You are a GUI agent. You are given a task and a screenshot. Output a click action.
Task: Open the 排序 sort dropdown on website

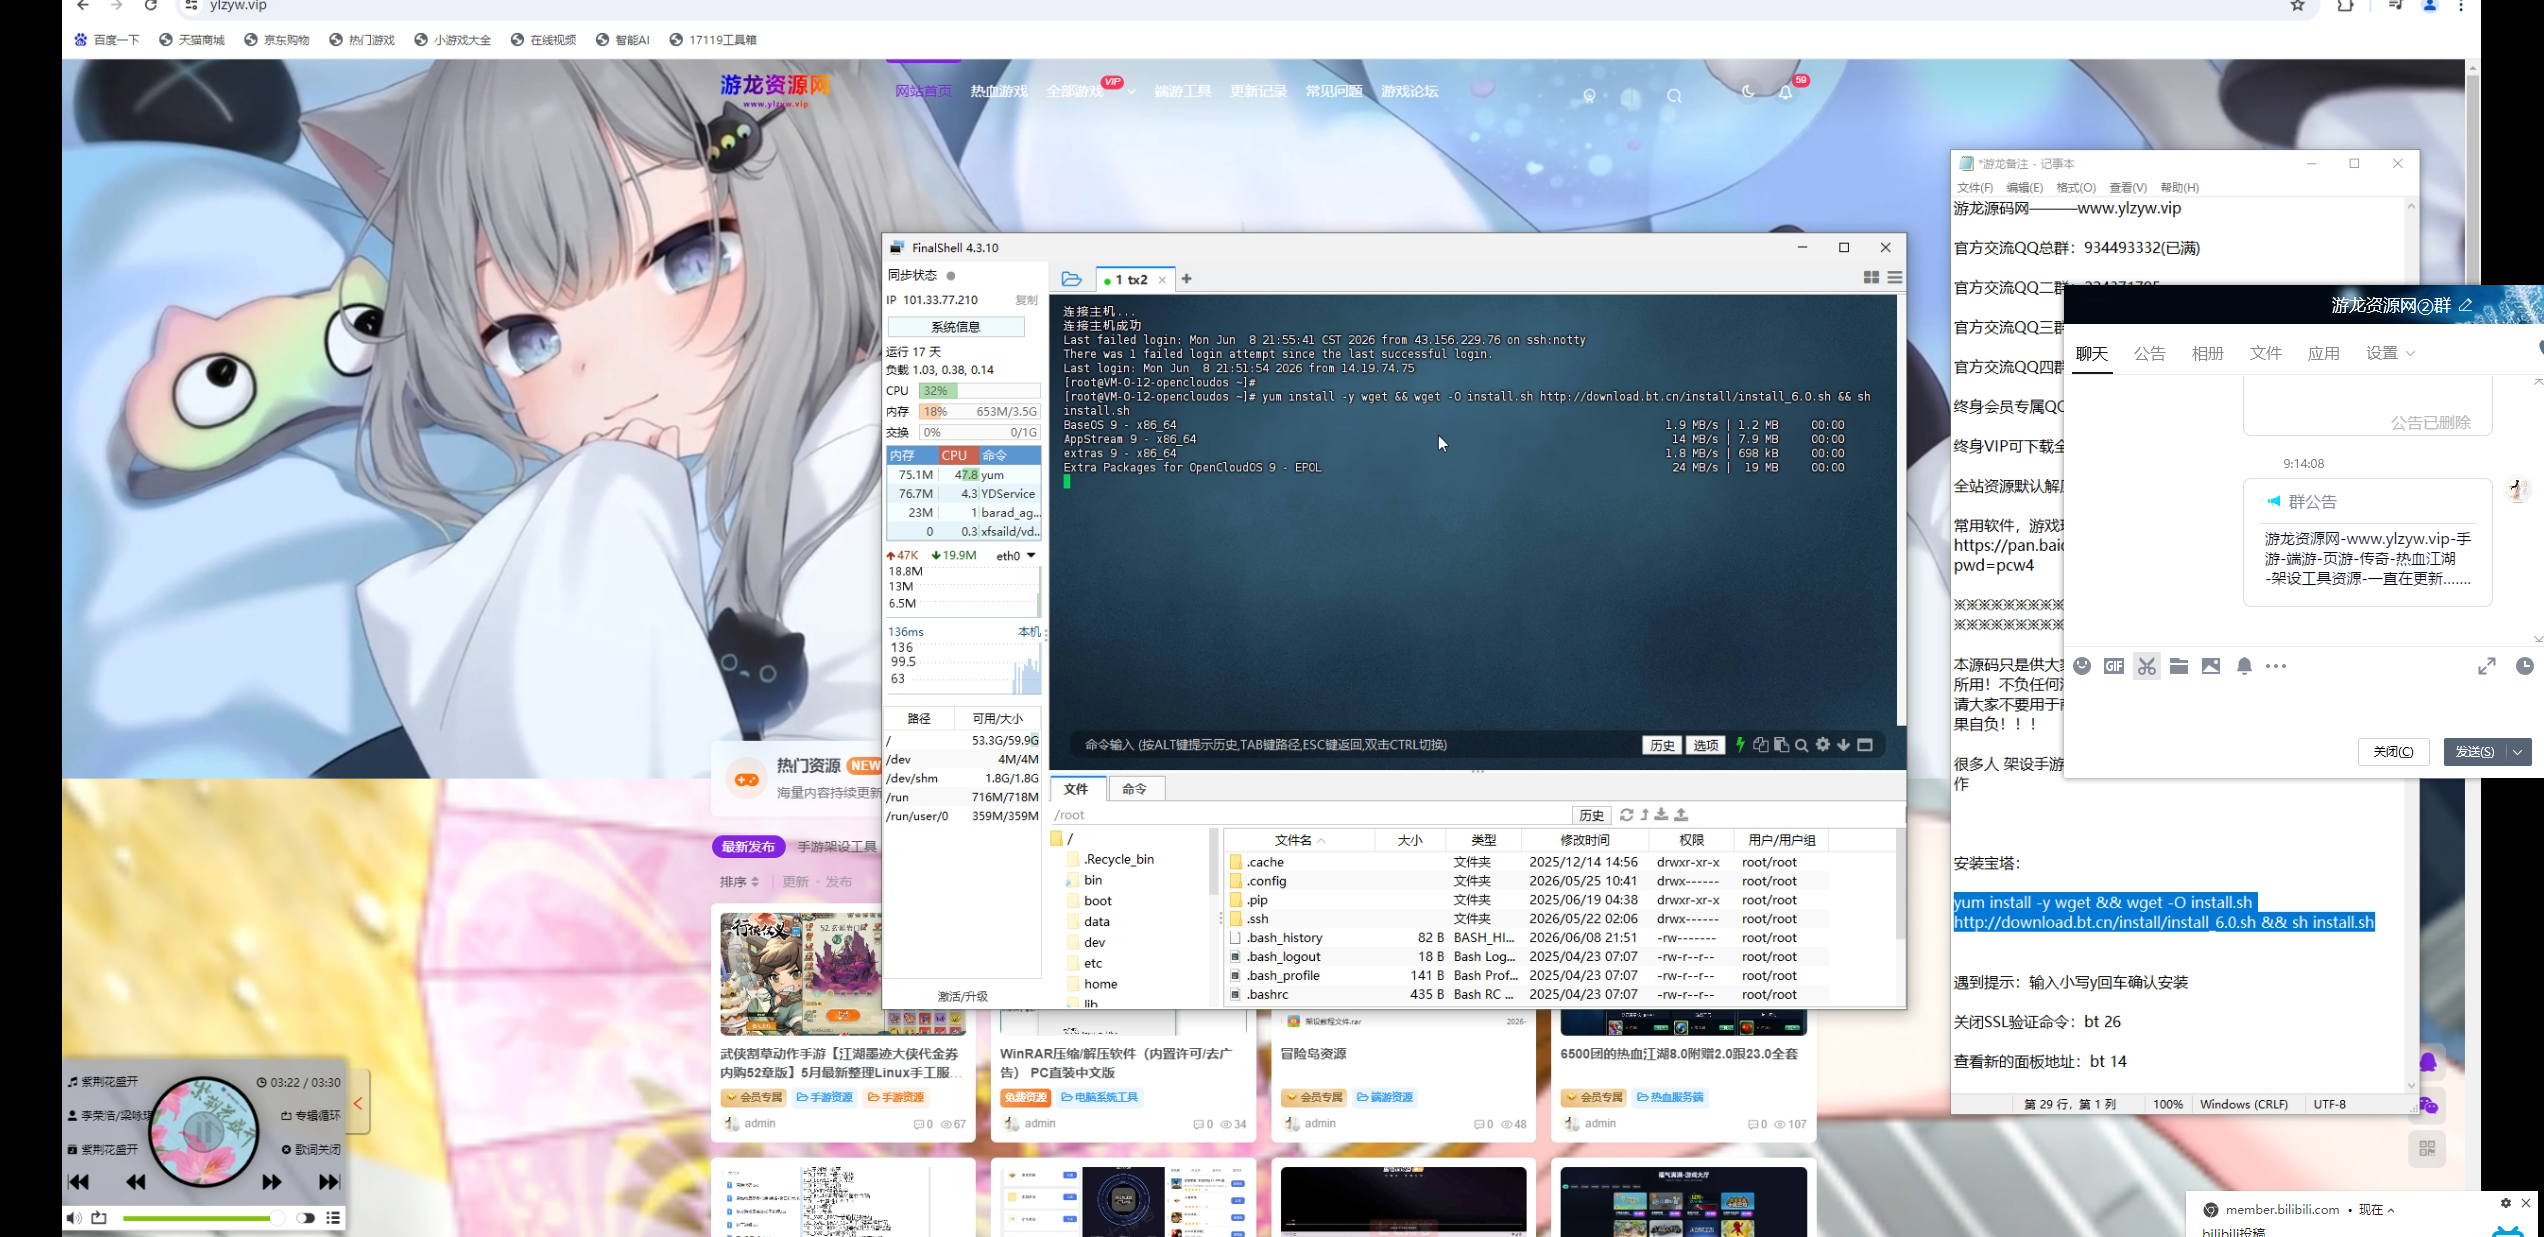pyautogui.click(x=739, y=881)
